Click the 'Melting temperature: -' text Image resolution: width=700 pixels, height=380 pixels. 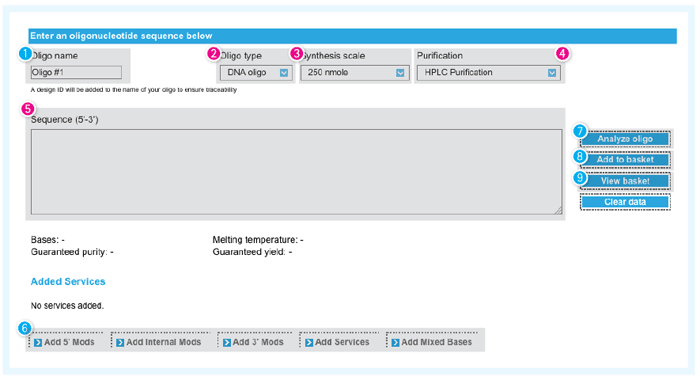coord(258,240)
